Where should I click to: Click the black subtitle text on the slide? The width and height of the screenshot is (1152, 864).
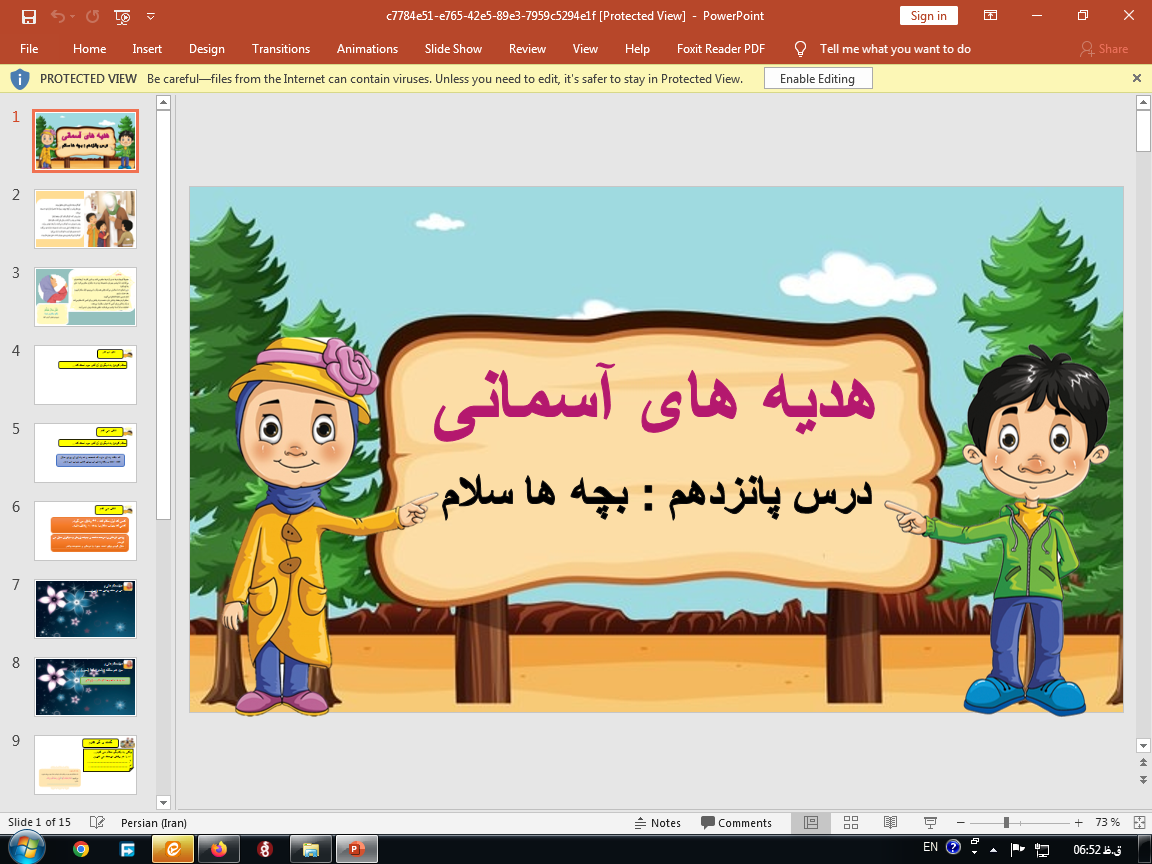[655, 496]
